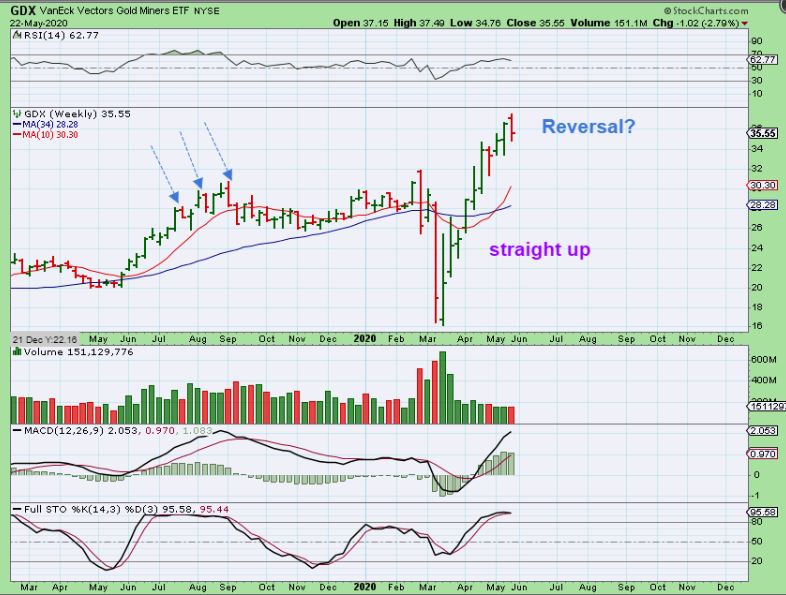Click the 2020 label below the price panel
Screen dimensions: 786x595
[364, 339]
